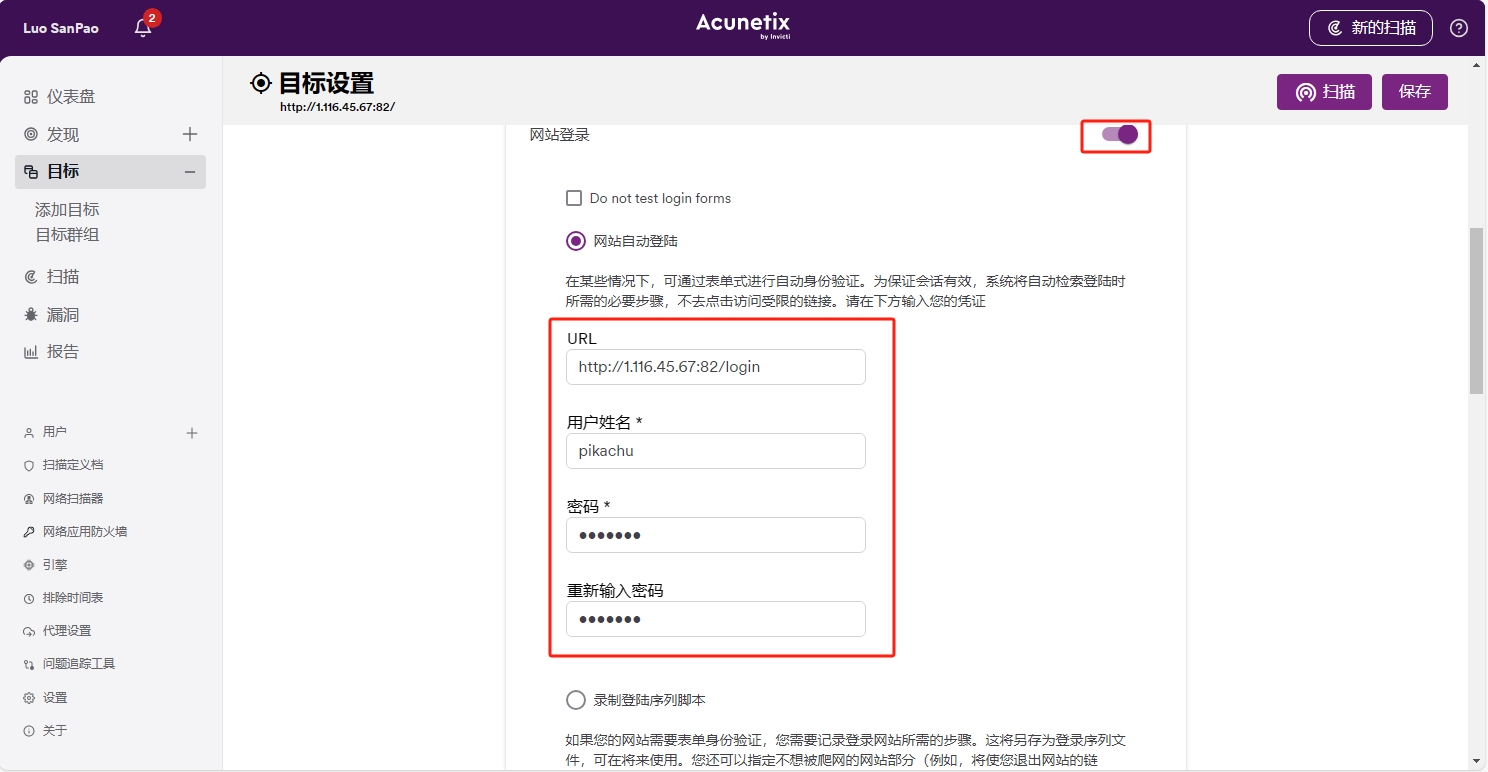Click the scrollbar down arrow
The height and width of the screenshot is (772, 1488).
point(1476,761)
